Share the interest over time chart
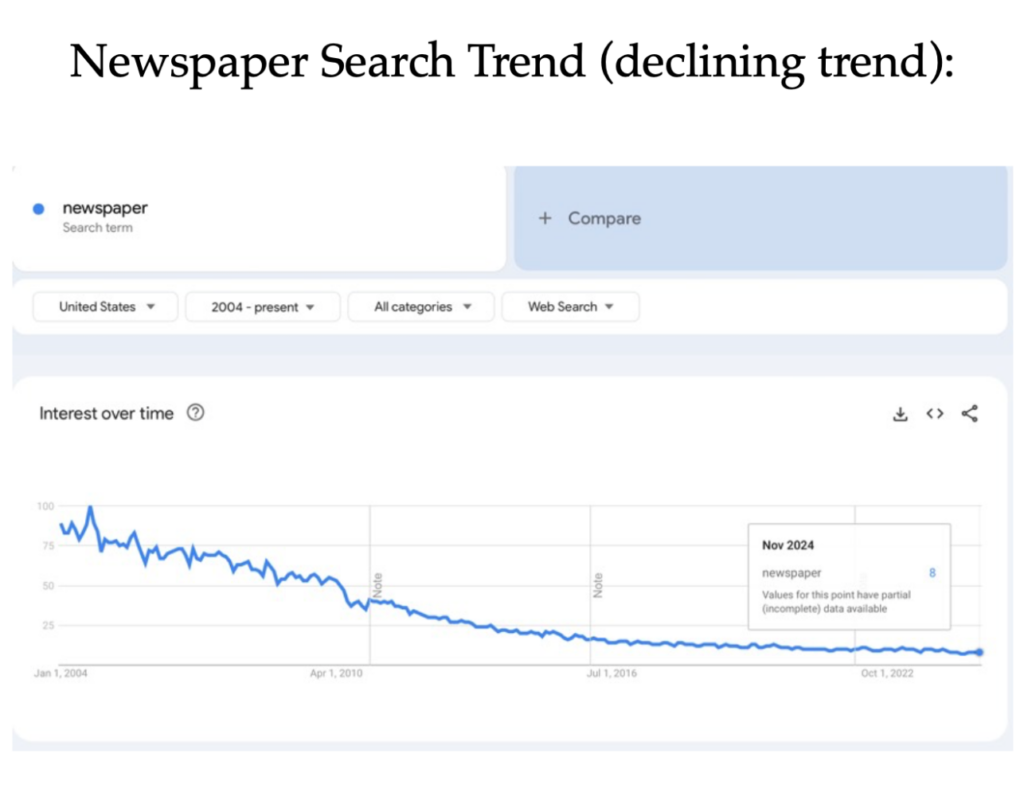 [970, 413]
